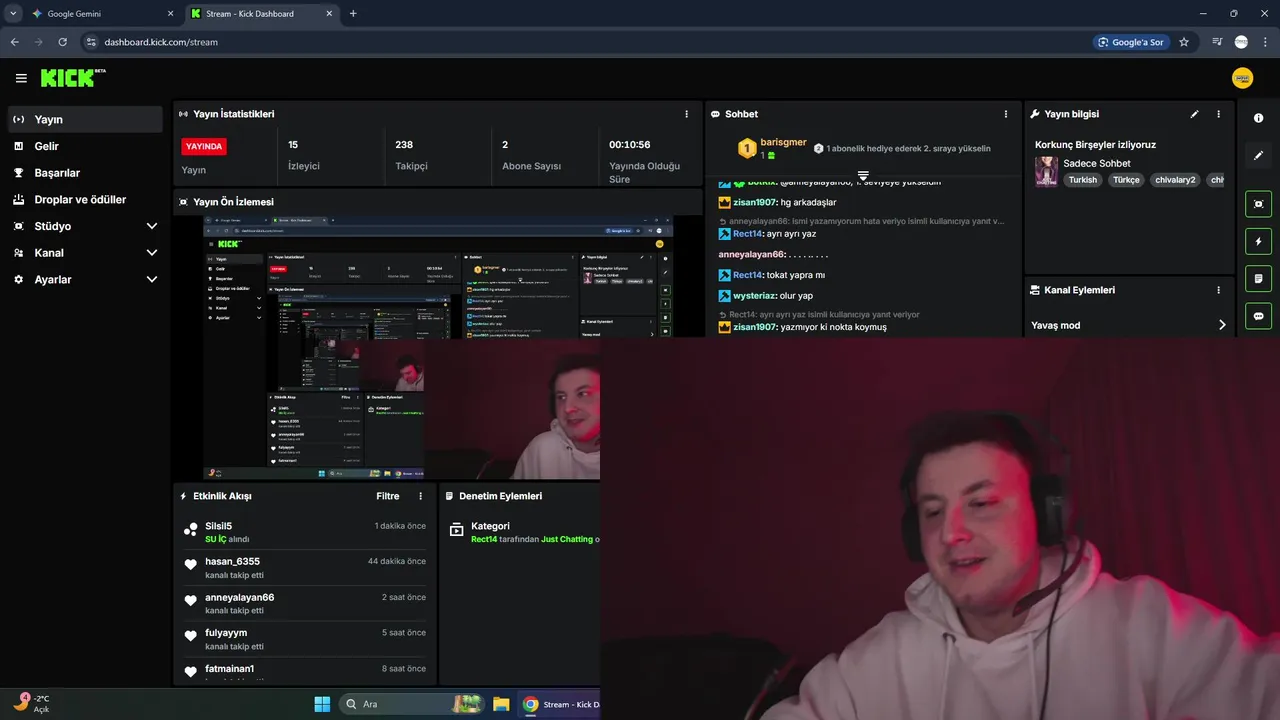Toggle the chat widget button in right rail

1258,316
